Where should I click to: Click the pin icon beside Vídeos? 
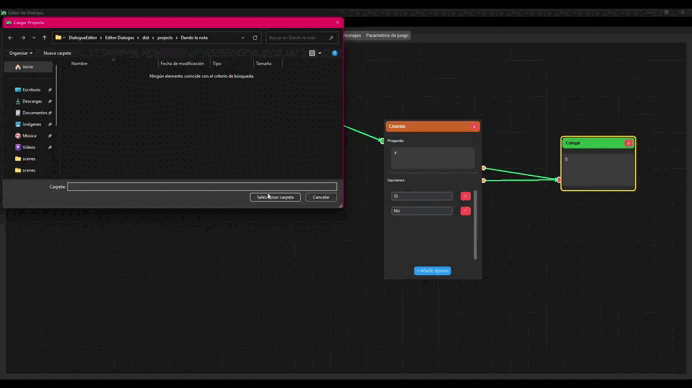[x=50, y=147]
